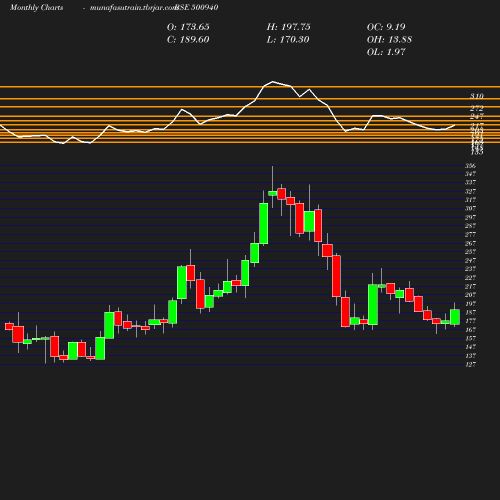The image size is (500, 500).
Task: Click the open price "O: 173.65"
Action: [x=188, y=27]
